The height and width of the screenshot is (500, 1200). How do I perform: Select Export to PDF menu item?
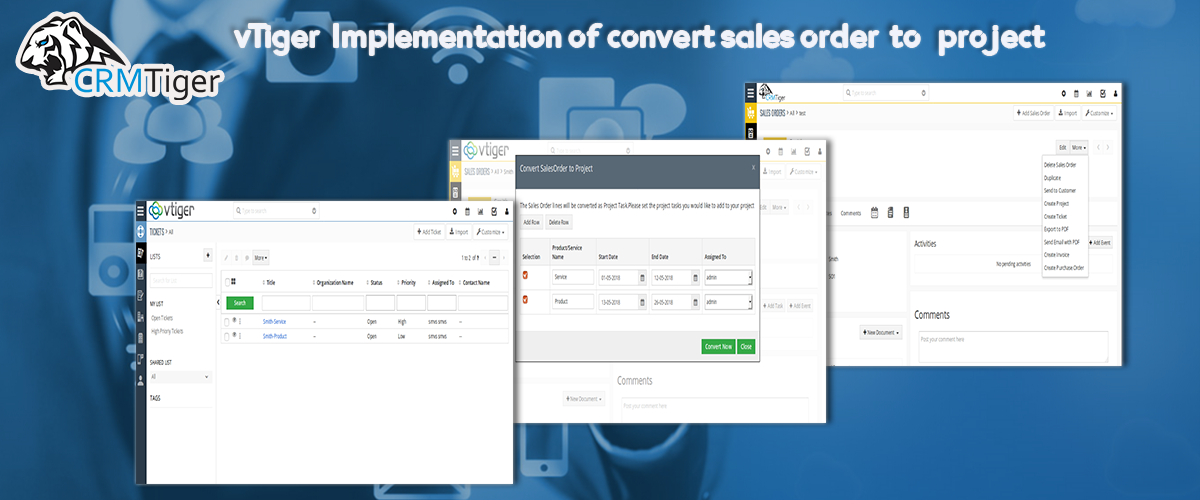(1056, 229)
